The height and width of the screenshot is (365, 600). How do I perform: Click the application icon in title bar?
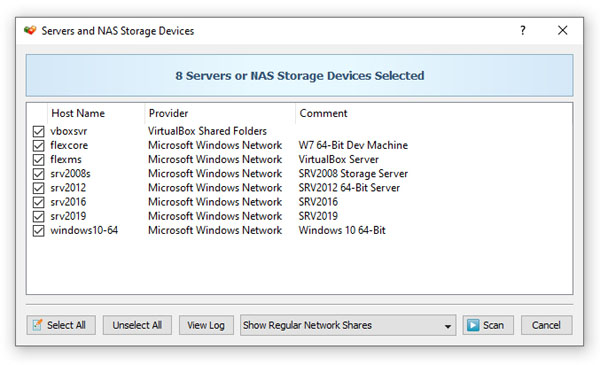click(30, 30)
